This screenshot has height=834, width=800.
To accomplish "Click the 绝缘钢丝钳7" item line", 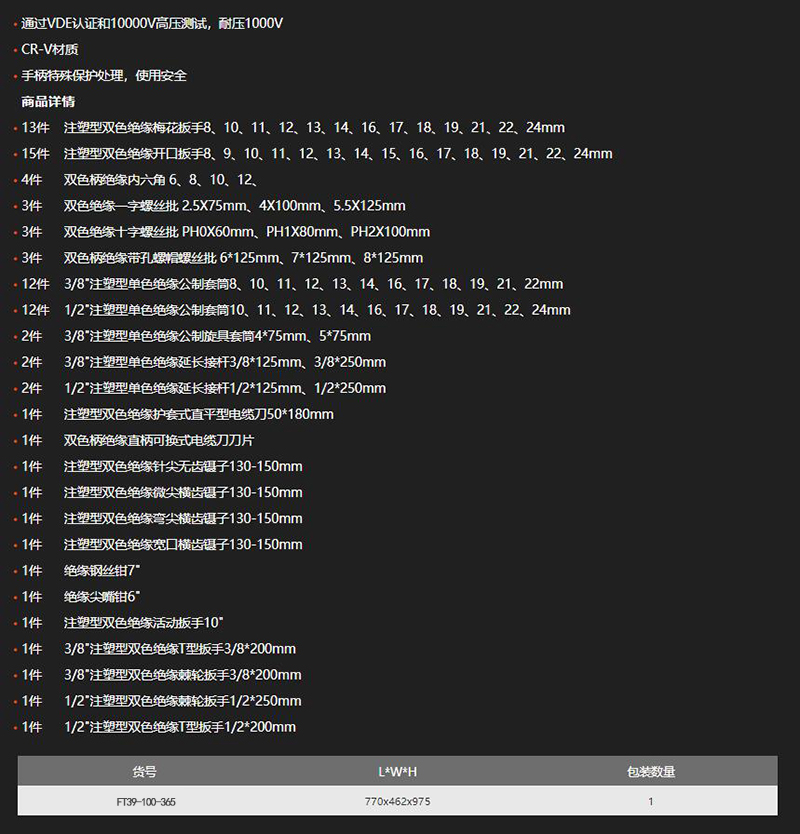I will point(102,570).
